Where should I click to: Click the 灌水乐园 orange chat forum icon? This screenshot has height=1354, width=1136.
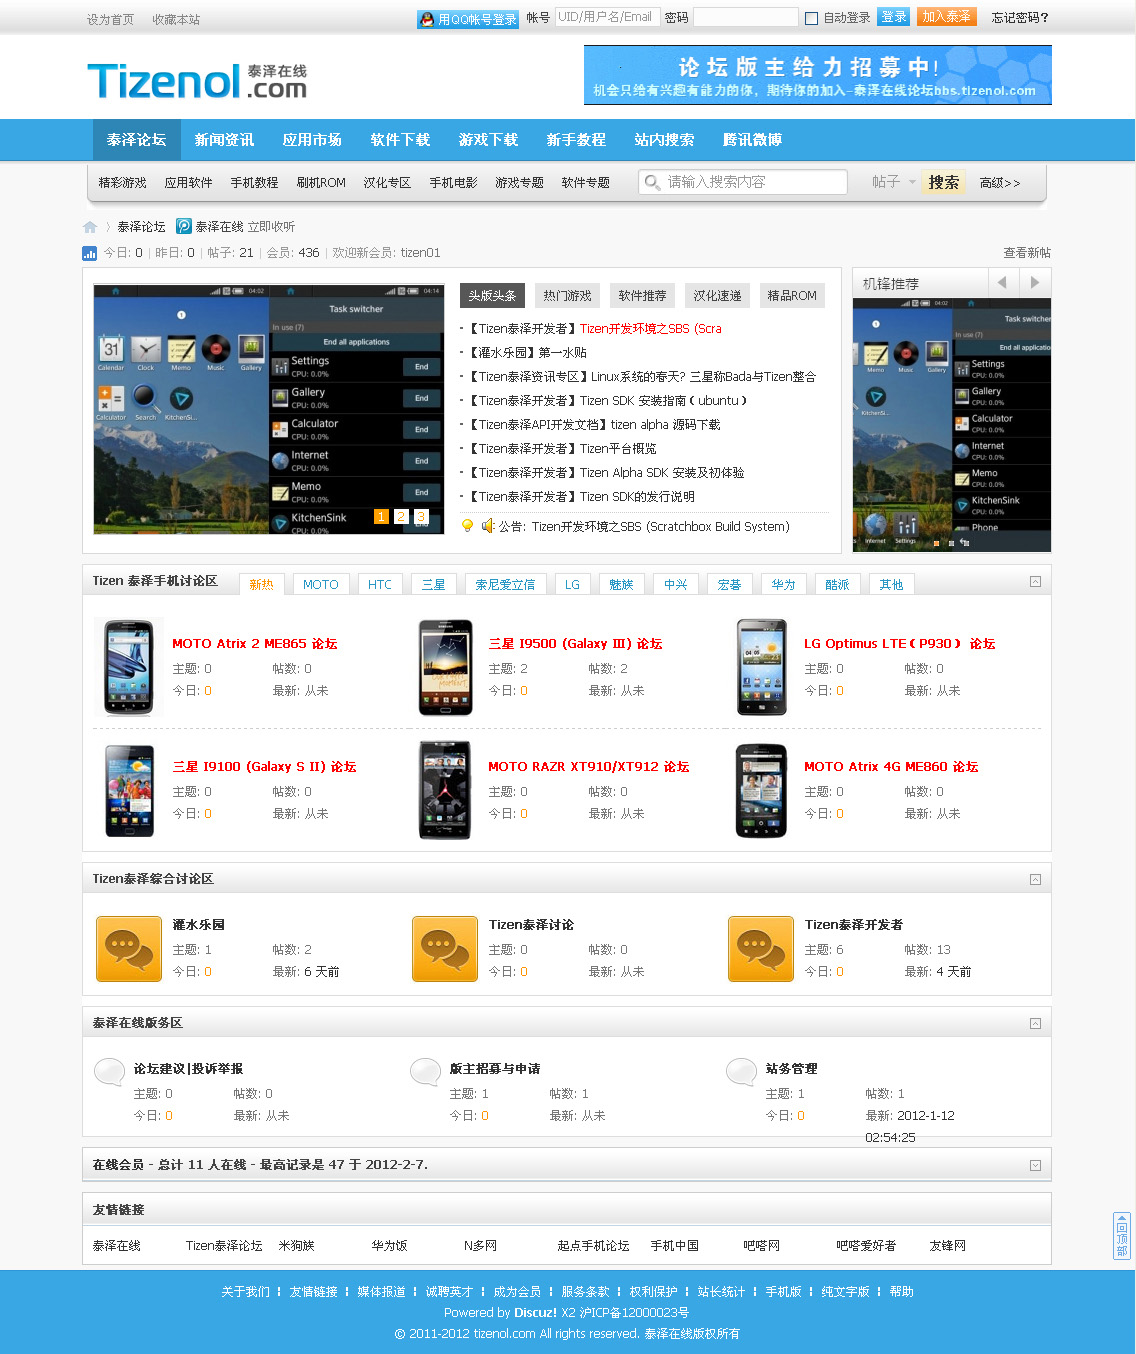coord(129,948)
